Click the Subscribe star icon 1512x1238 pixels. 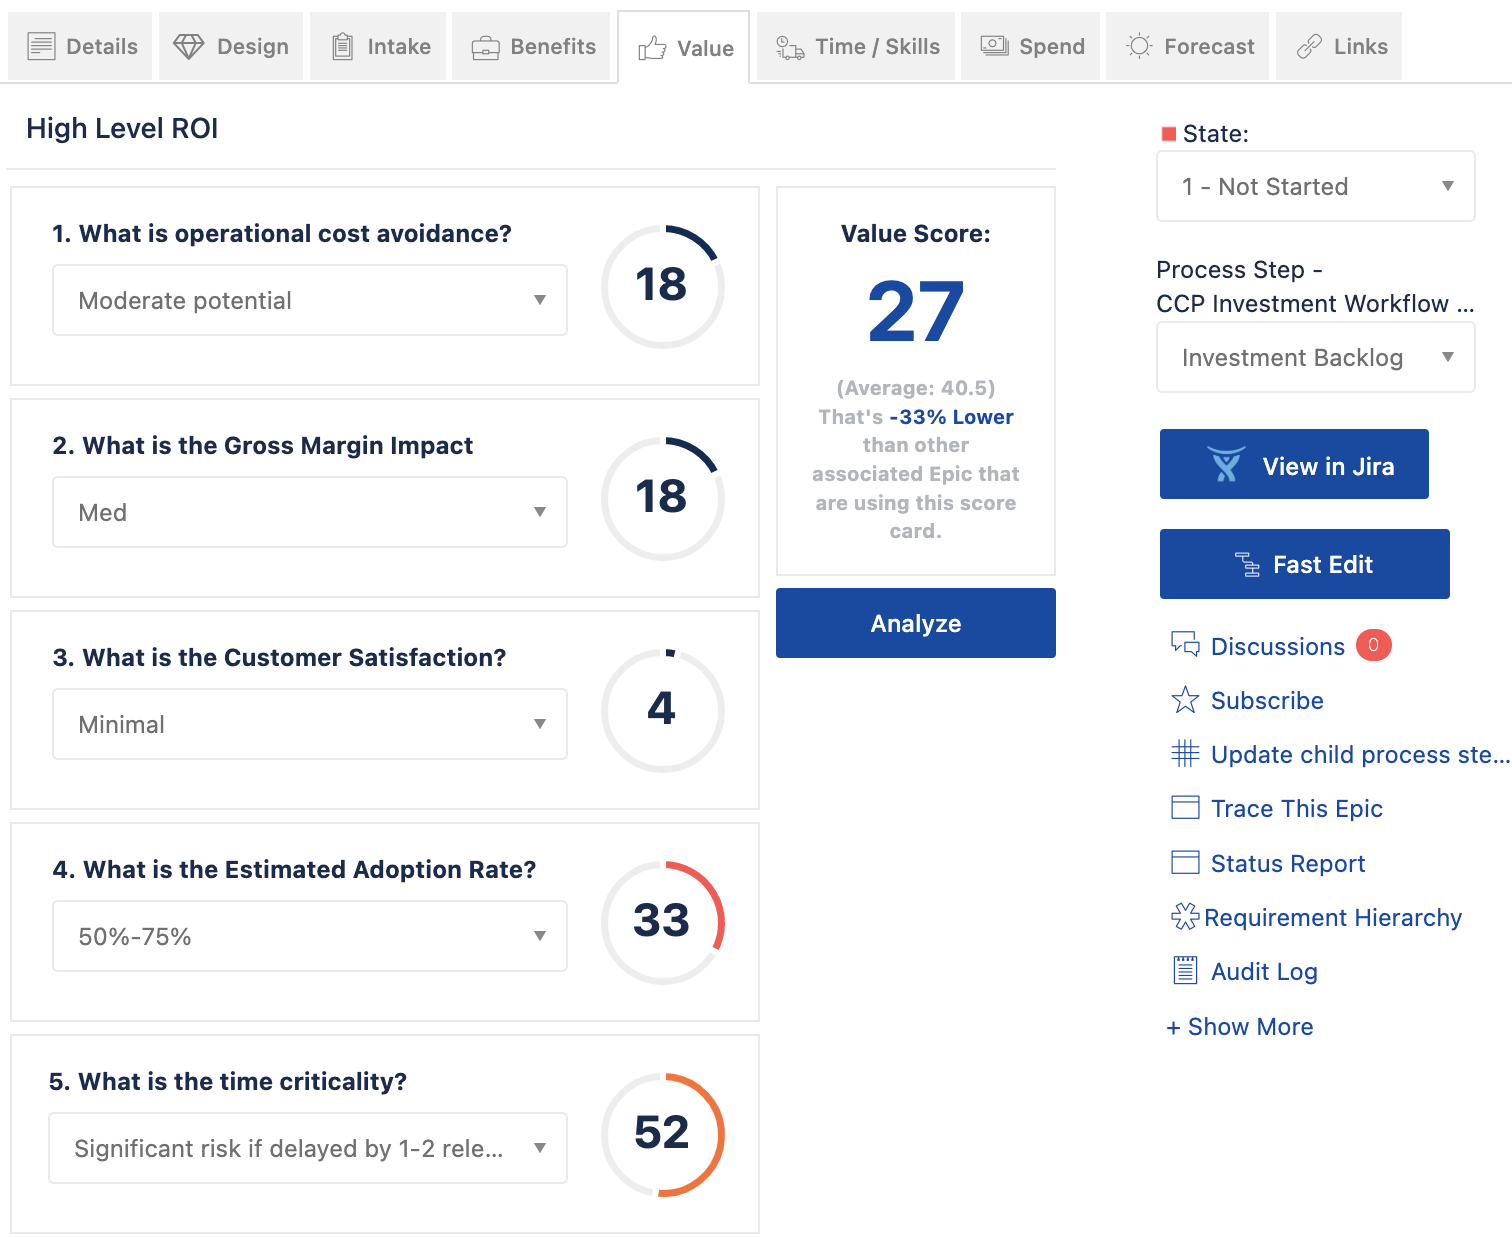point(1185,700)
